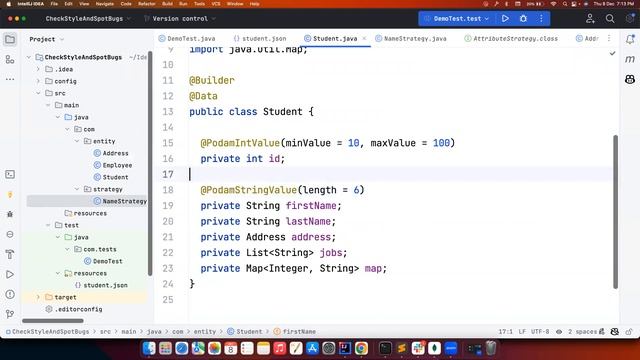
Task: Select student.json in project tree
Action: click(105, 285)
